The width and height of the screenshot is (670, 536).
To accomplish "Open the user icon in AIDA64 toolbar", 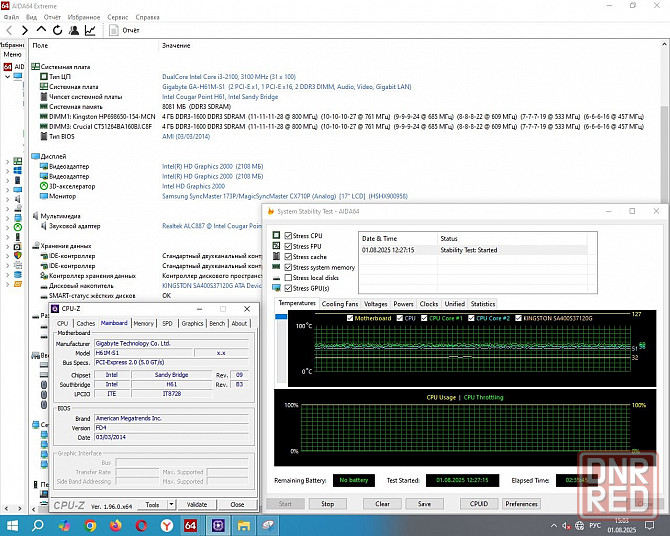I will pyautogui.click(x=74, y=30).
